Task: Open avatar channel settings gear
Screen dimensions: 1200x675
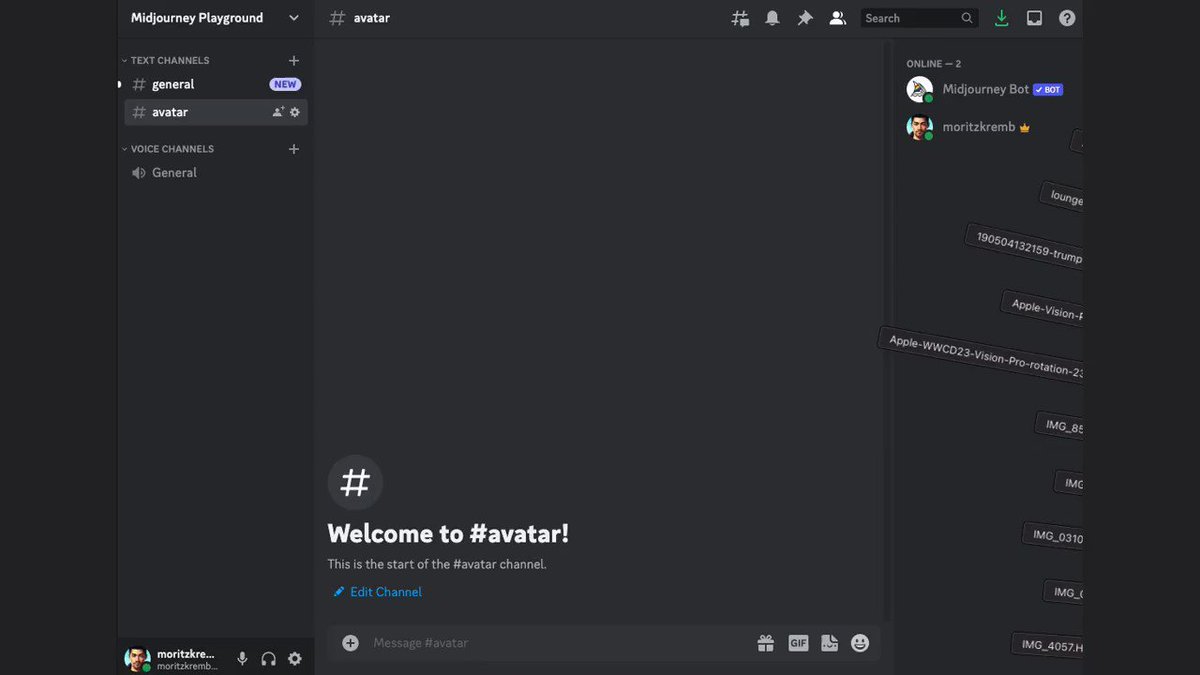Action: (295, 112)
